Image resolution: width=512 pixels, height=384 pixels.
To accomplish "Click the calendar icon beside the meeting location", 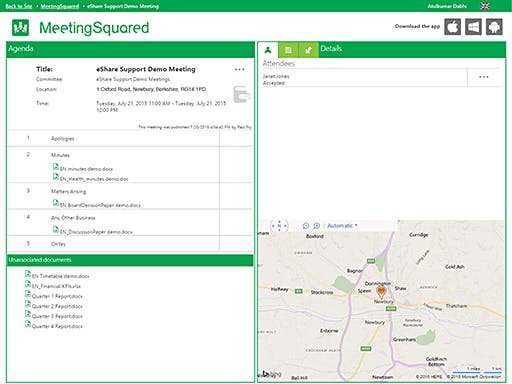I will pos(241,95).
